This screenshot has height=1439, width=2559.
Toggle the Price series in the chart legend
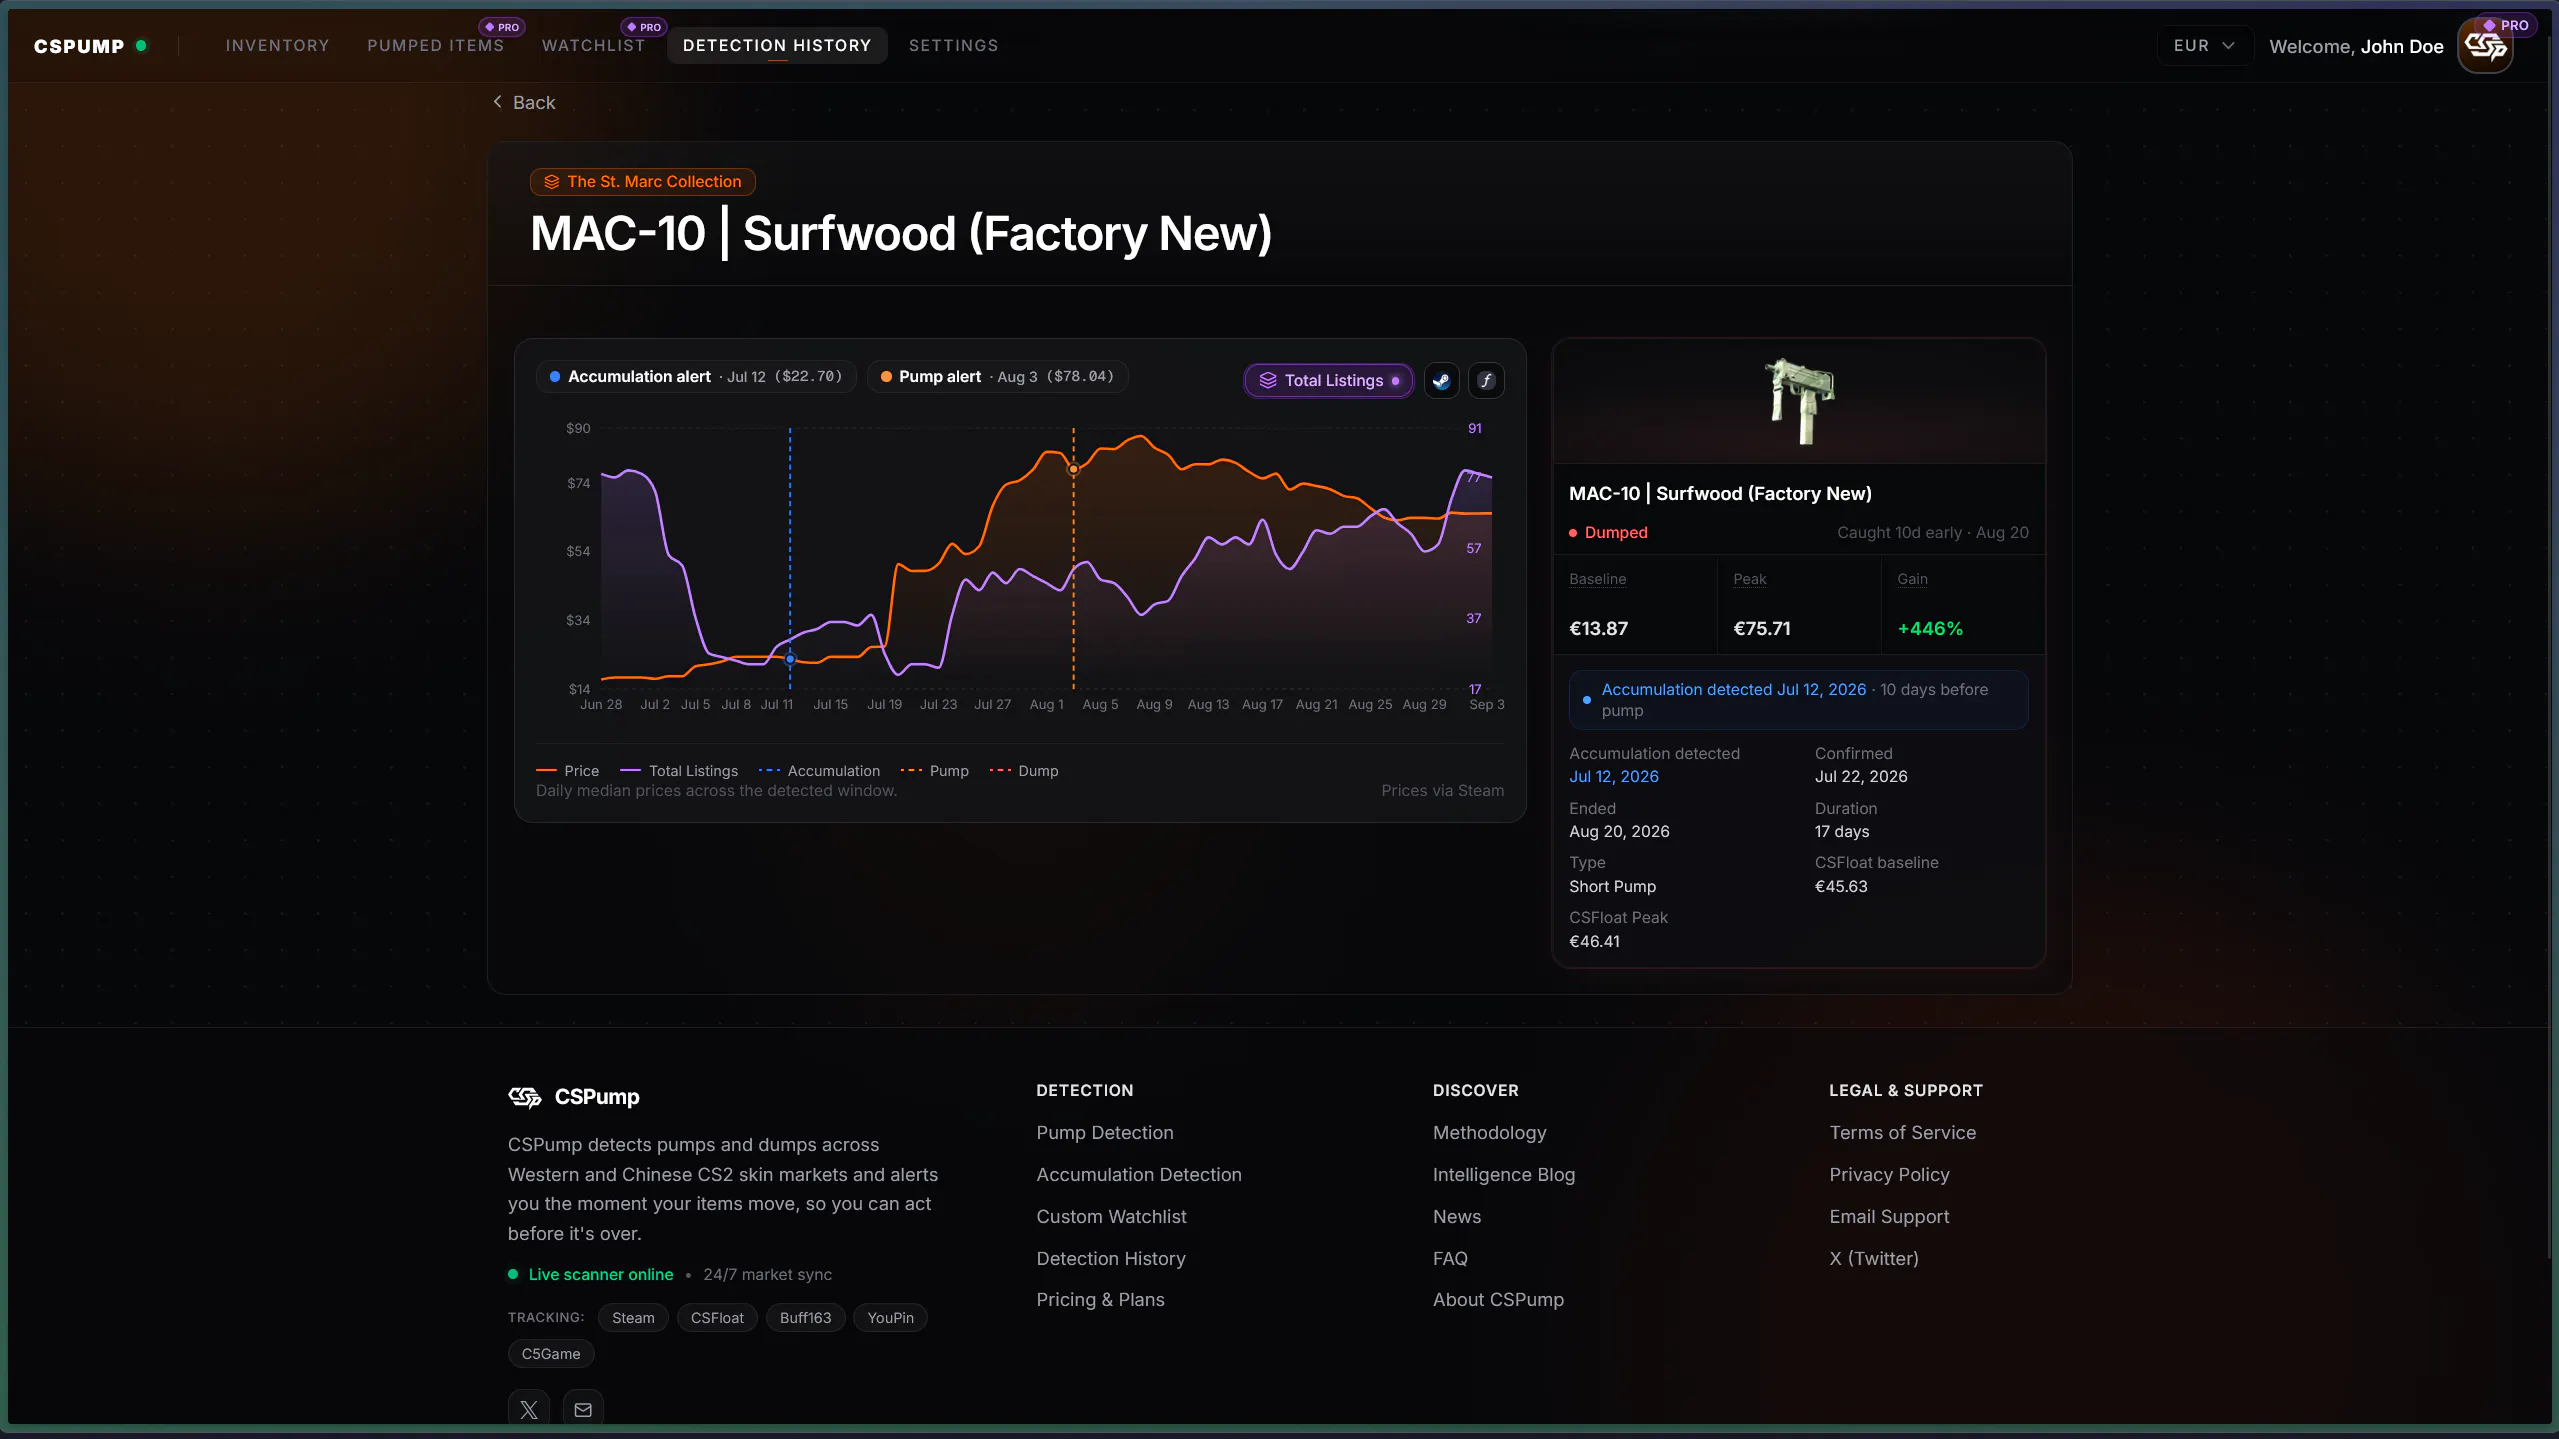pos(568,770)
